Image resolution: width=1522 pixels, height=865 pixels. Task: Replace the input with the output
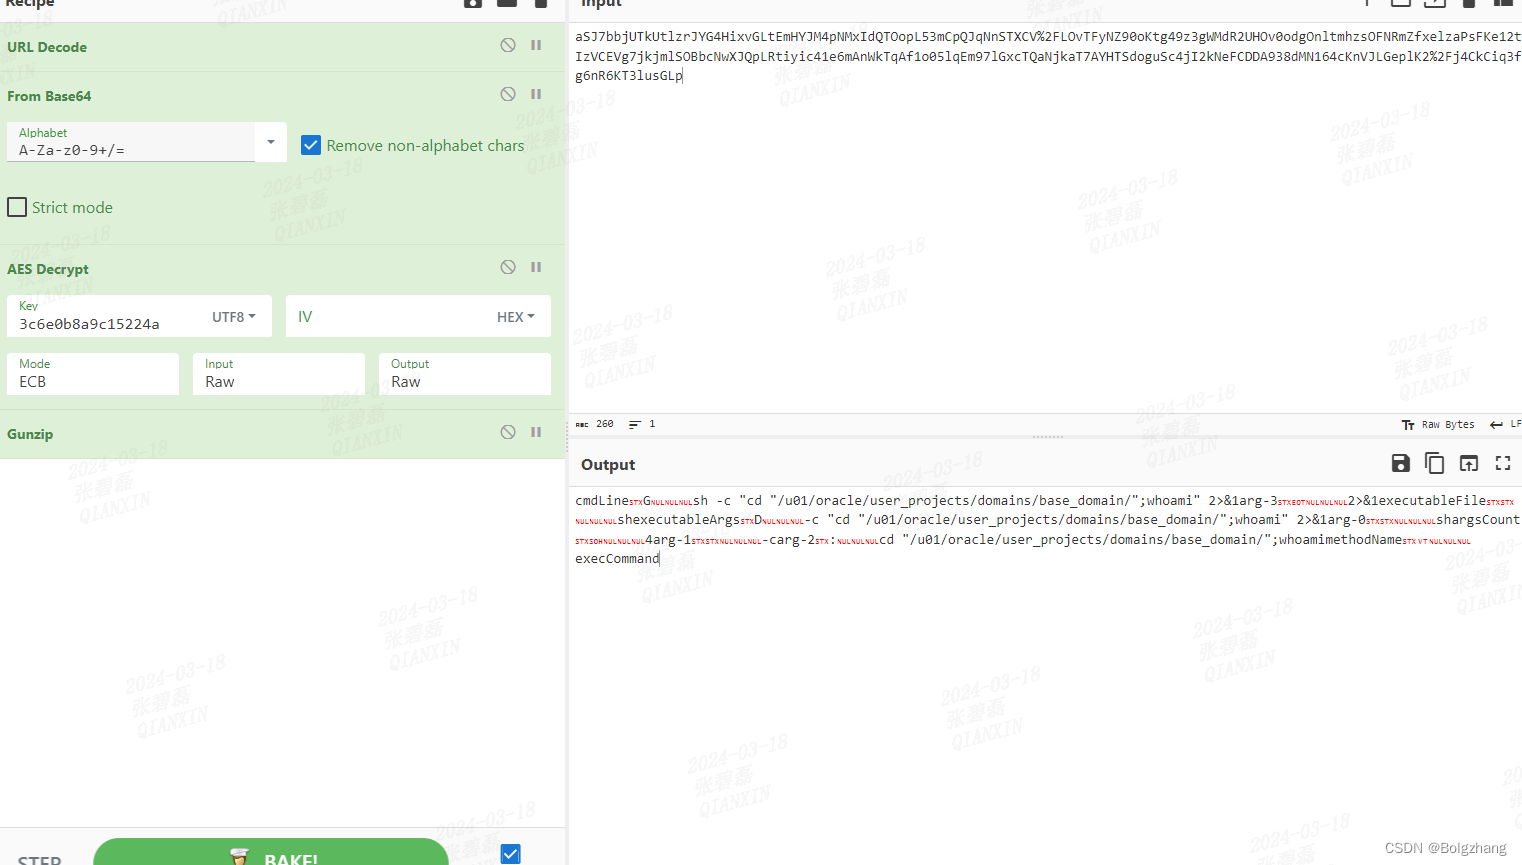1469,463
